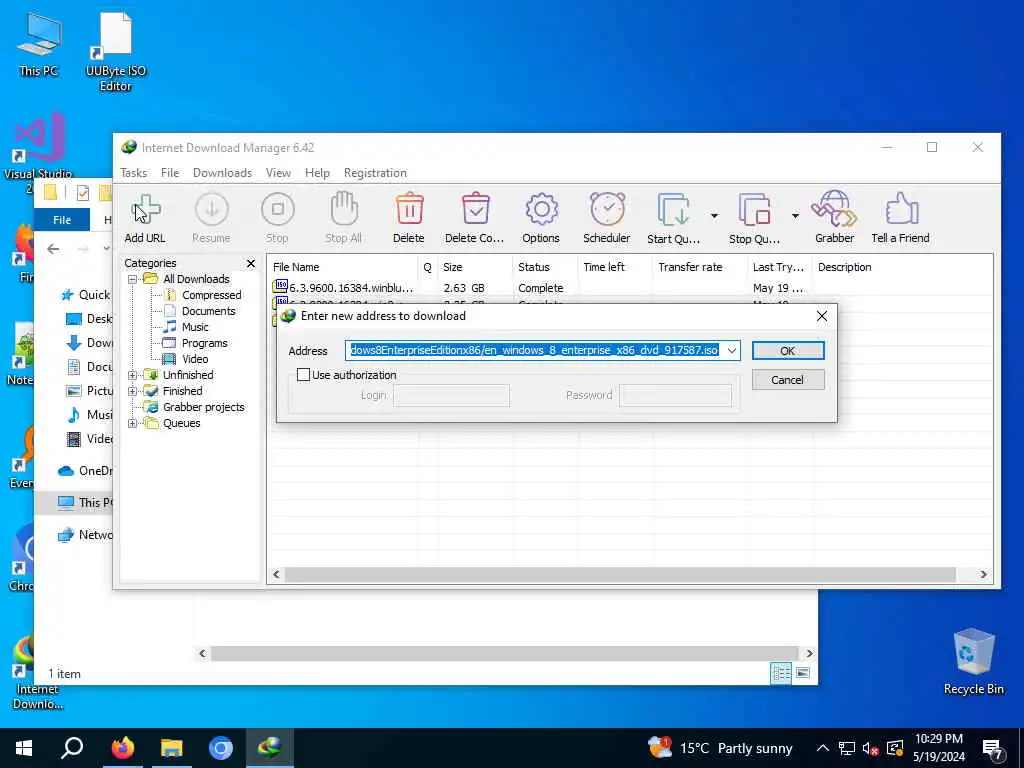
Task: Expand the Unfinished category node
Action: [x=133, y=376]
